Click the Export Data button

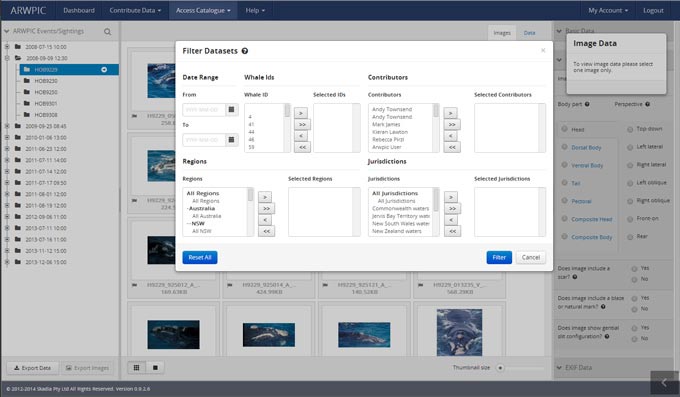(x=33, y=368)
